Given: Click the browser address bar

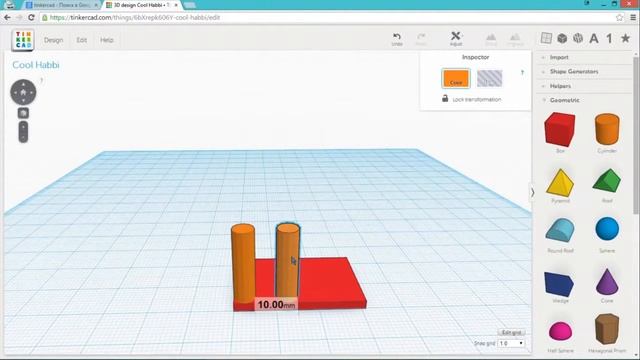Looking at the screenshot, I should click(x=327, y=18).
